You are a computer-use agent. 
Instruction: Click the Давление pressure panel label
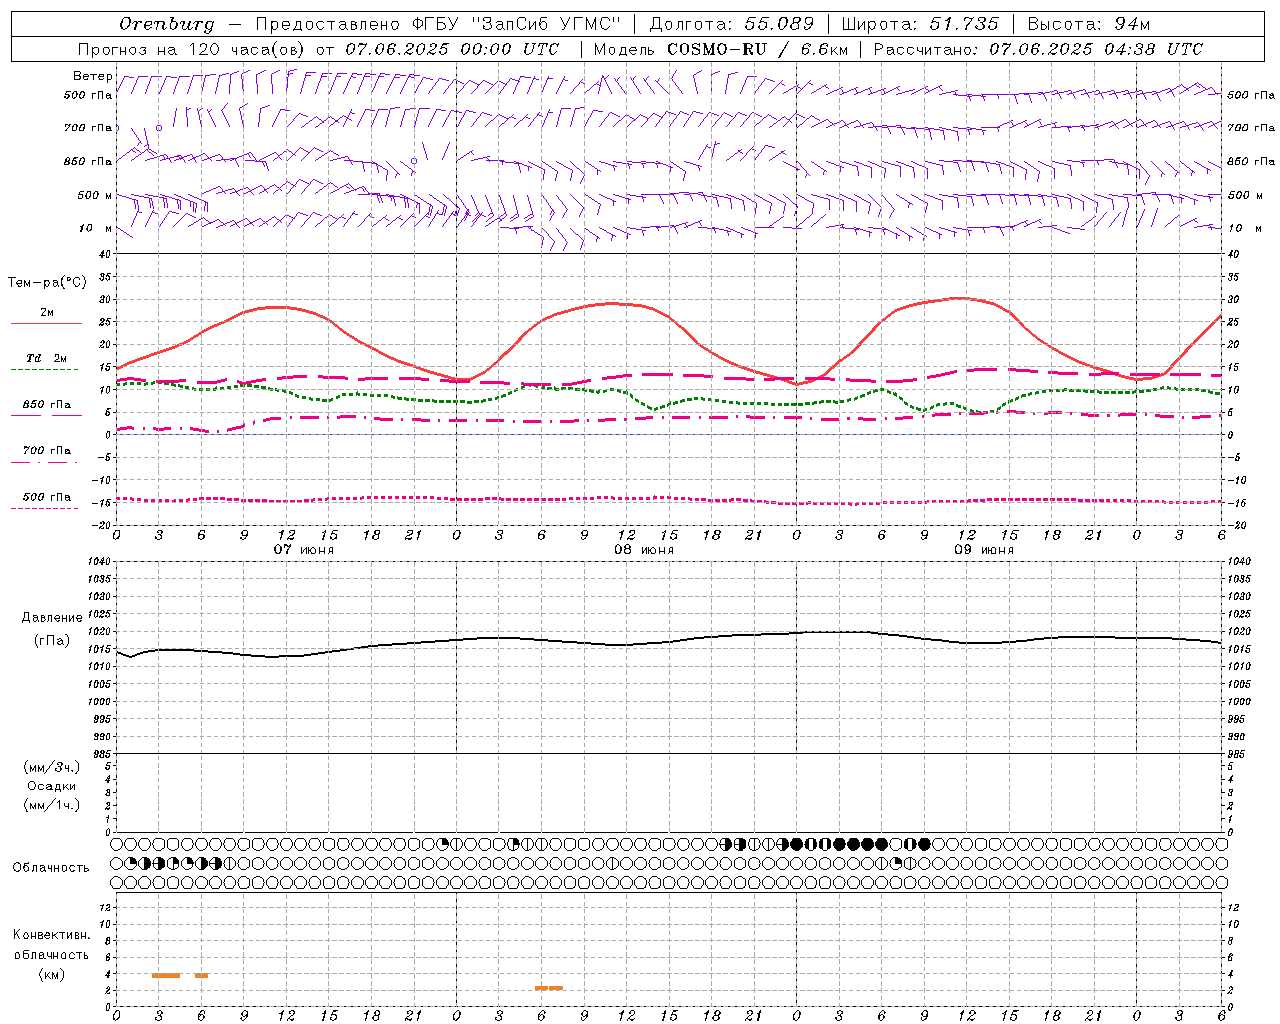click(51, 618)
